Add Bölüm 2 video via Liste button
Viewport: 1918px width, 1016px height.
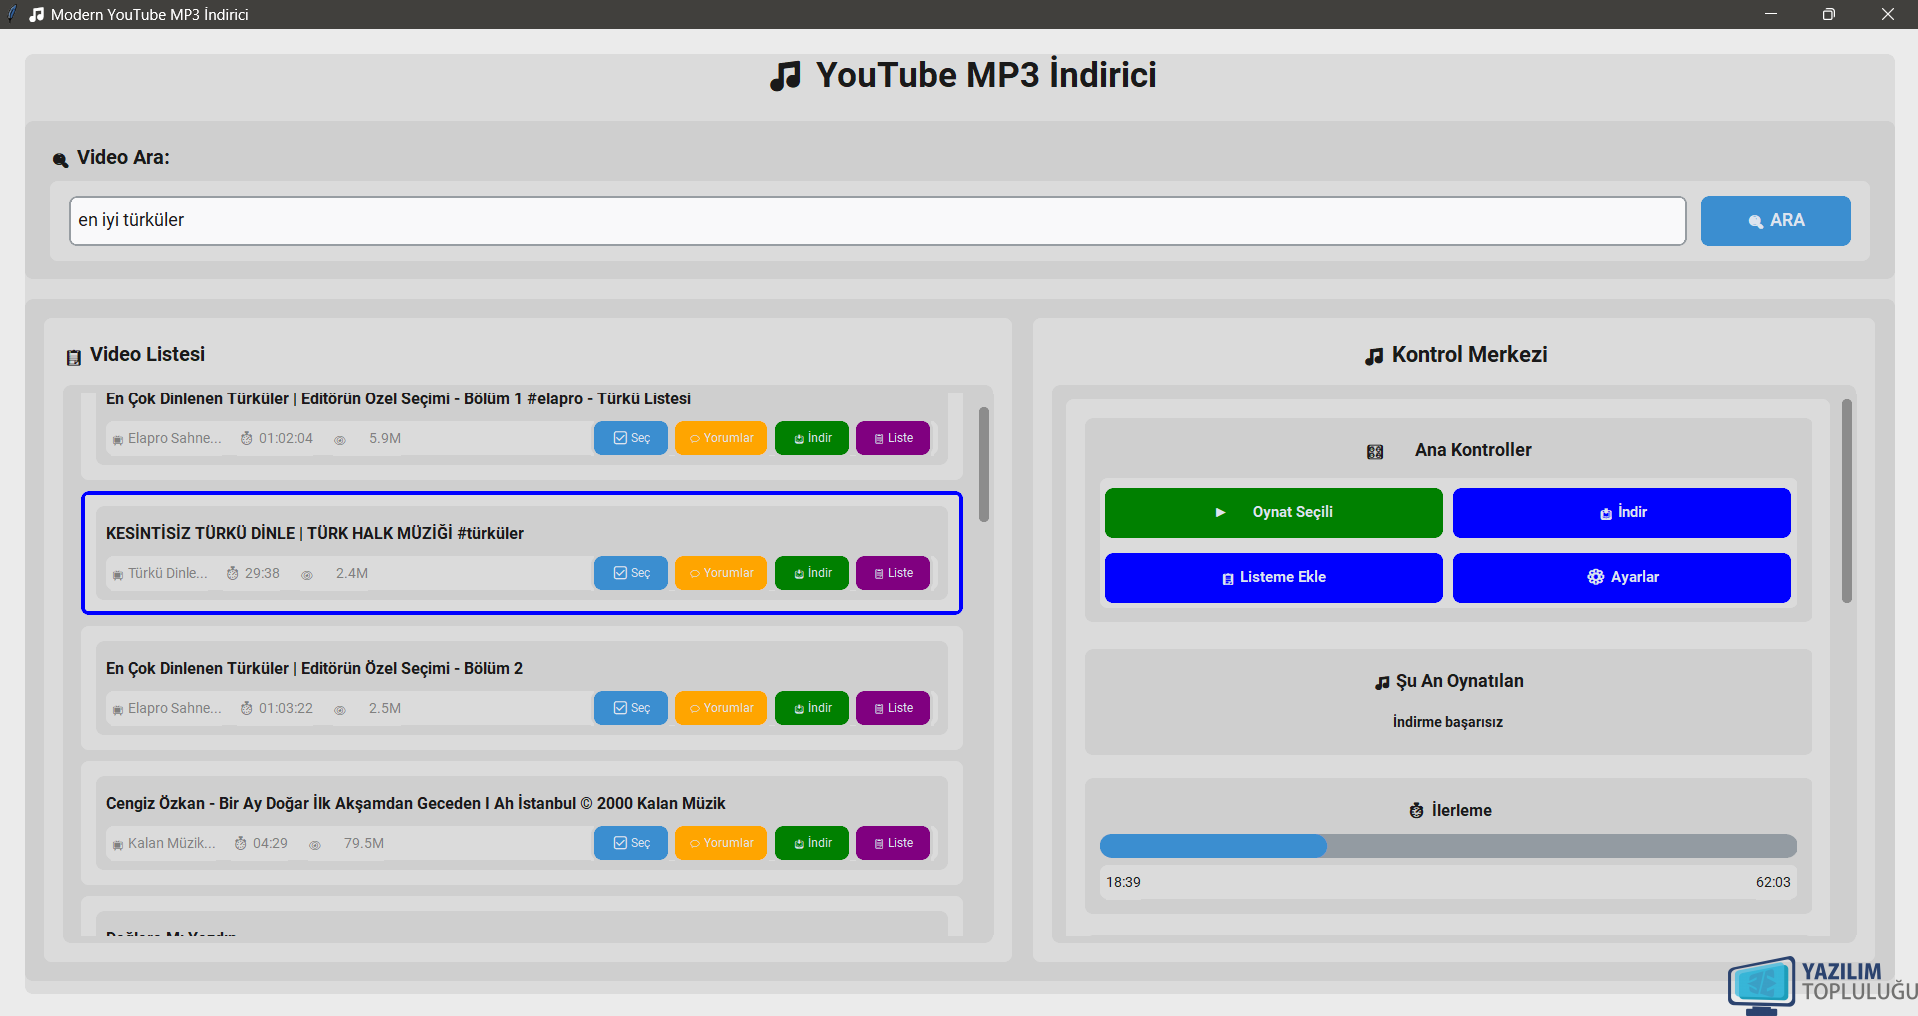(x=892, y=708)
